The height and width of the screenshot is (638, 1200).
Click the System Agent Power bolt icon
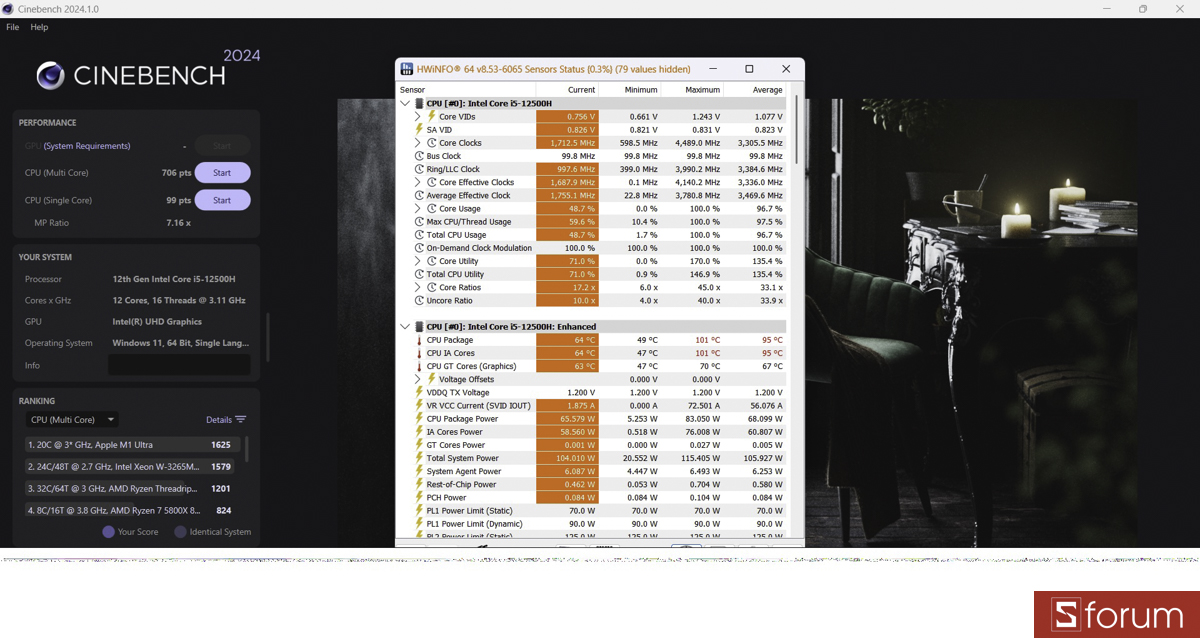[420, 471]
